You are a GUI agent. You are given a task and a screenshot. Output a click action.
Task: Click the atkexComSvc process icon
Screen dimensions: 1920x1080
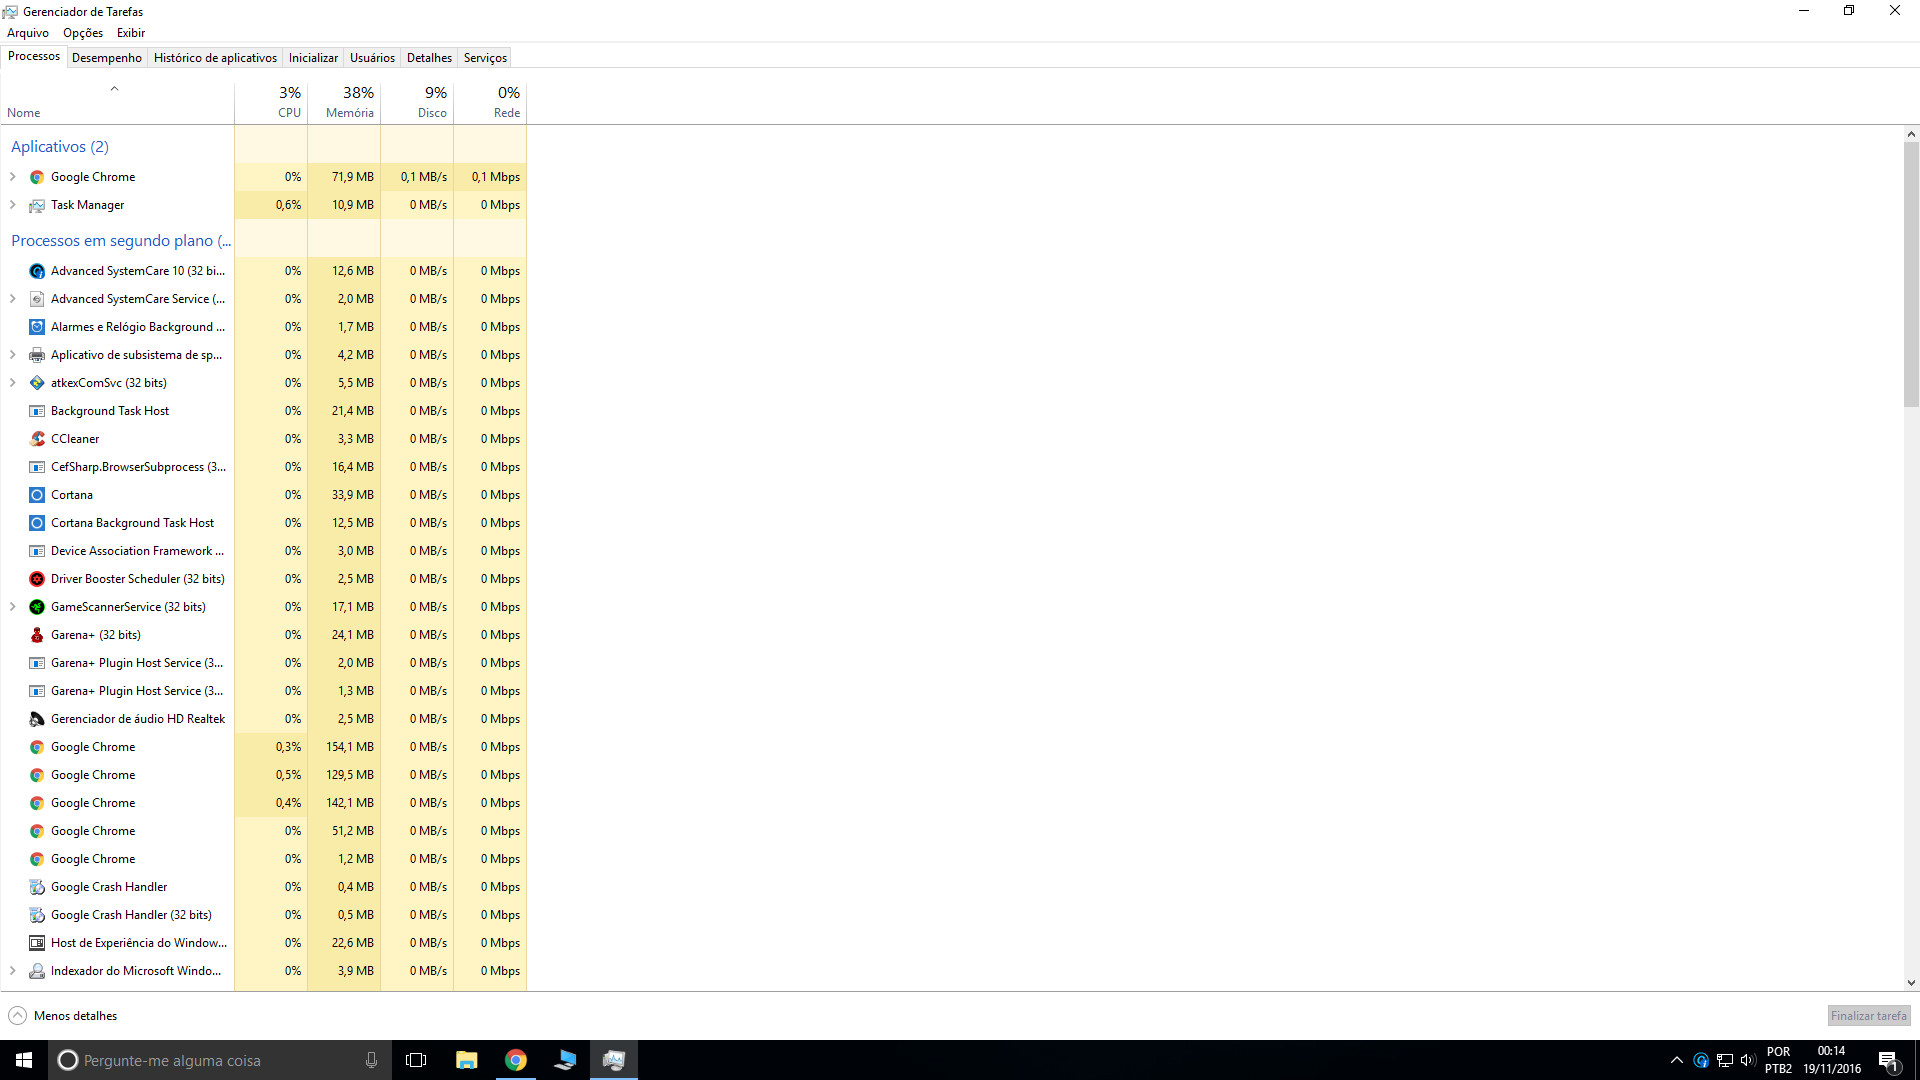coord(37,383)
